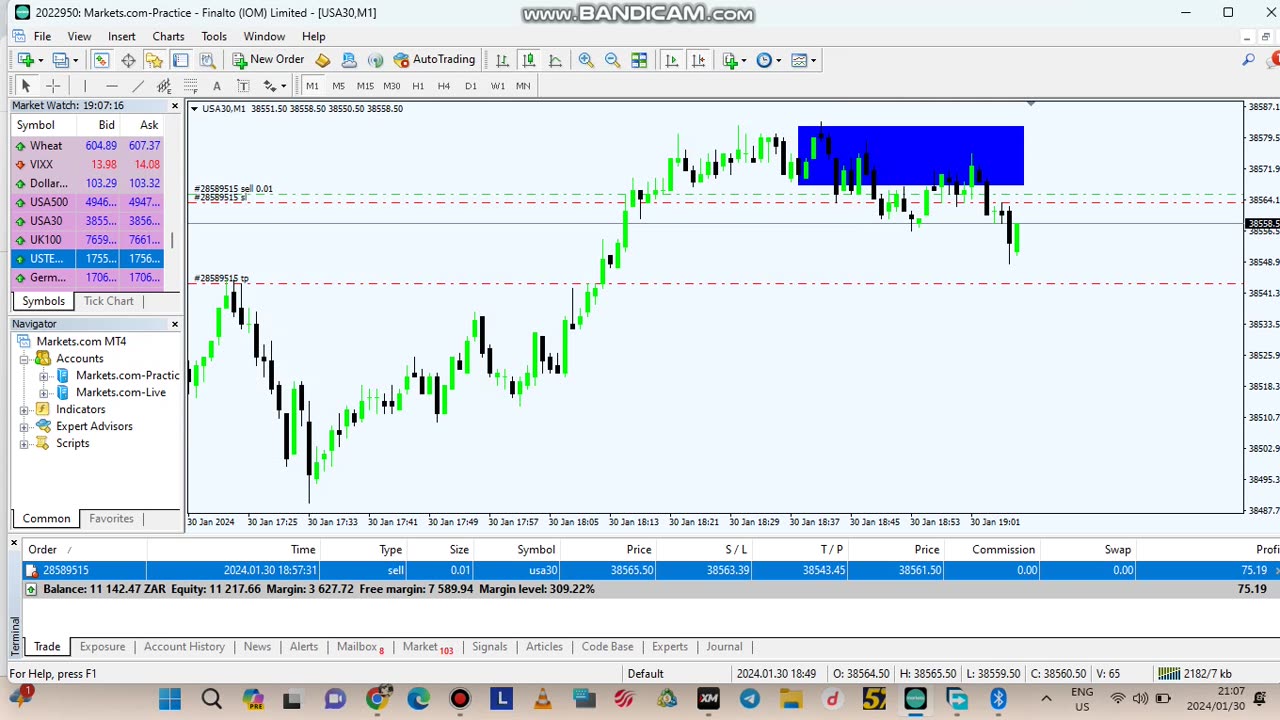This screenshot has width=1280, height=720.
Task: Switch Navigator to Favorites tab
Action: (x=111, y=518)
